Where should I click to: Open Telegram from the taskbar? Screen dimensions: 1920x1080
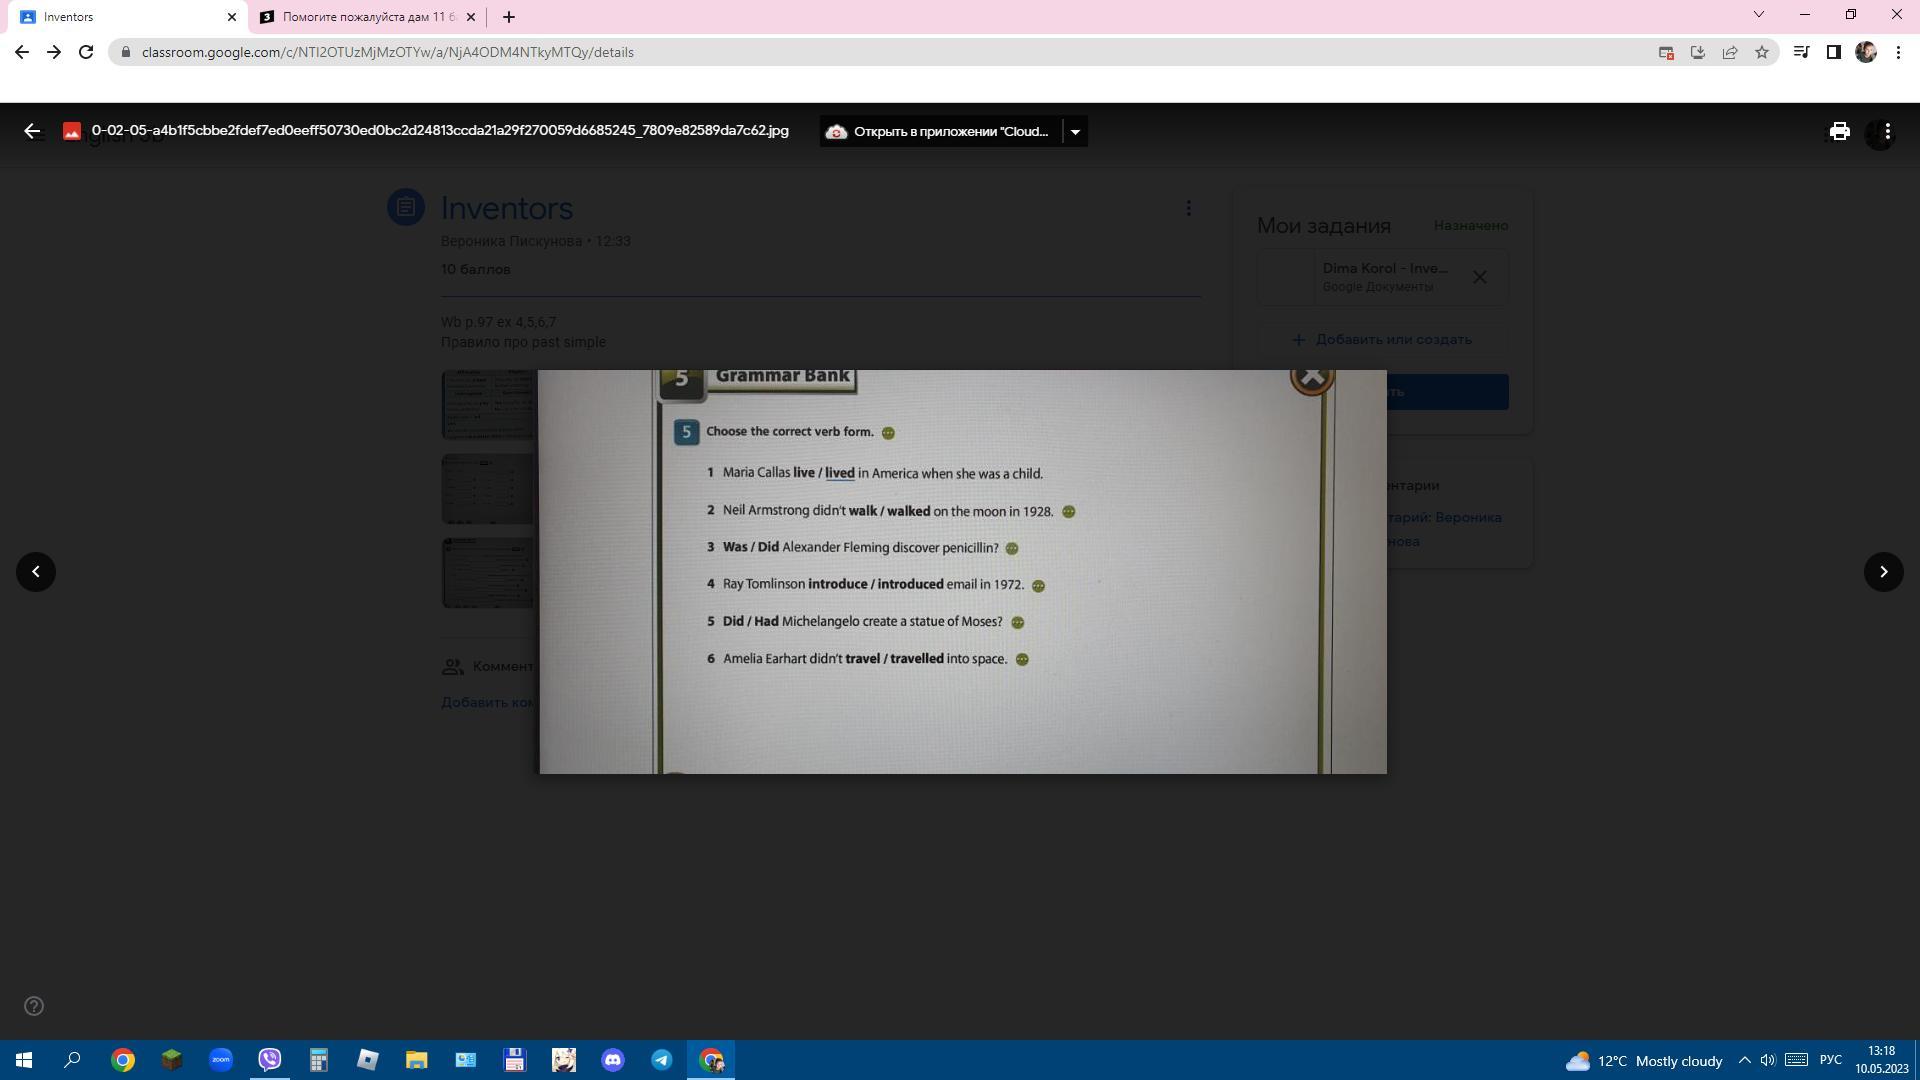click(662, 1060)
